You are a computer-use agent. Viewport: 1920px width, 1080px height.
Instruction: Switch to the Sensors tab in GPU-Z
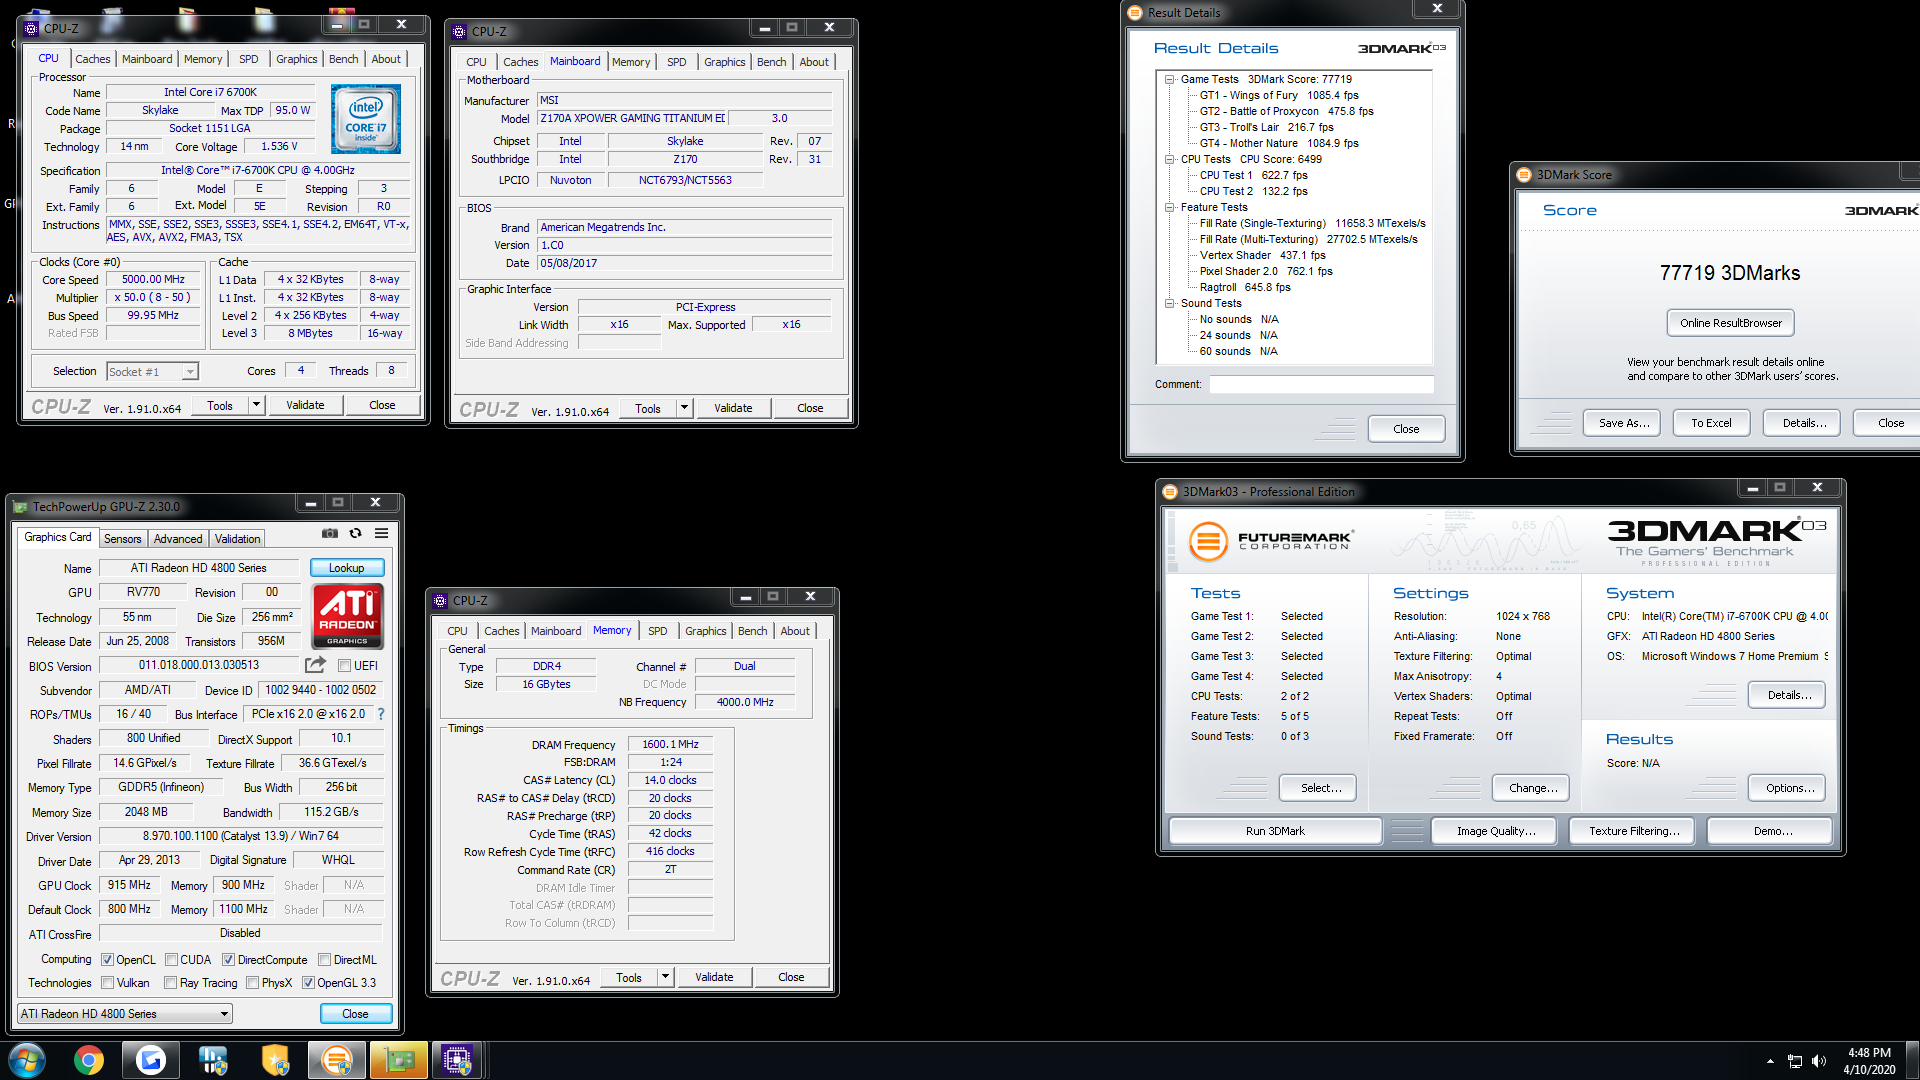pos(123,538)
